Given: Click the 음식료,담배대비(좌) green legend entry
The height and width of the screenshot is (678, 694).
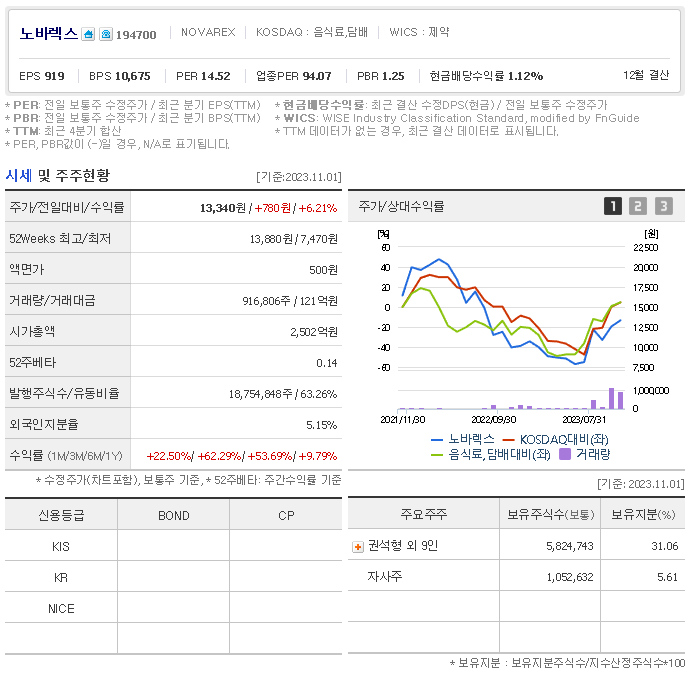Looking at the screenshot, I should 491,455.
